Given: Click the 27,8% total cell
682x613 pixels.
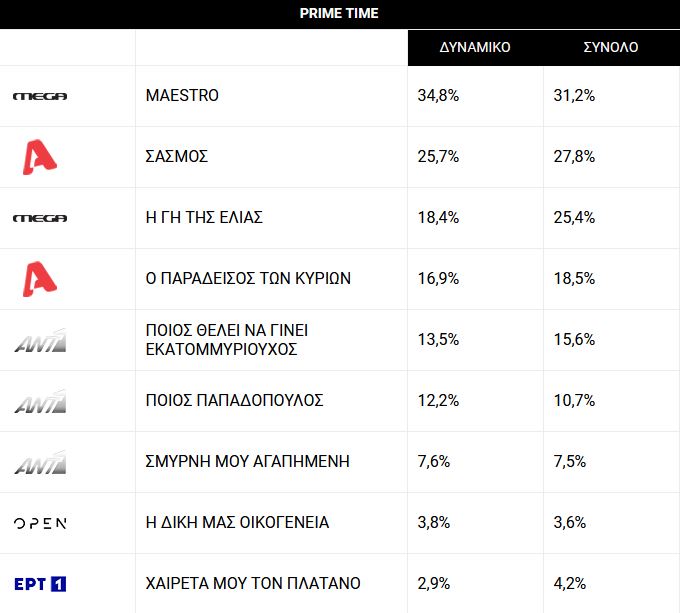Looking at the screenshot, I should 574,157.
